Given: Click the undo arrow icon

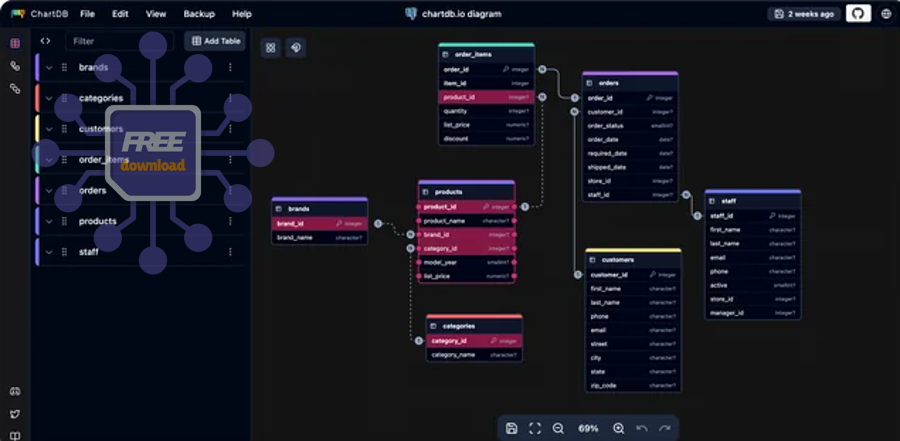Looking at the screenshot, I should pyautogui.click(x=642, y=428).
